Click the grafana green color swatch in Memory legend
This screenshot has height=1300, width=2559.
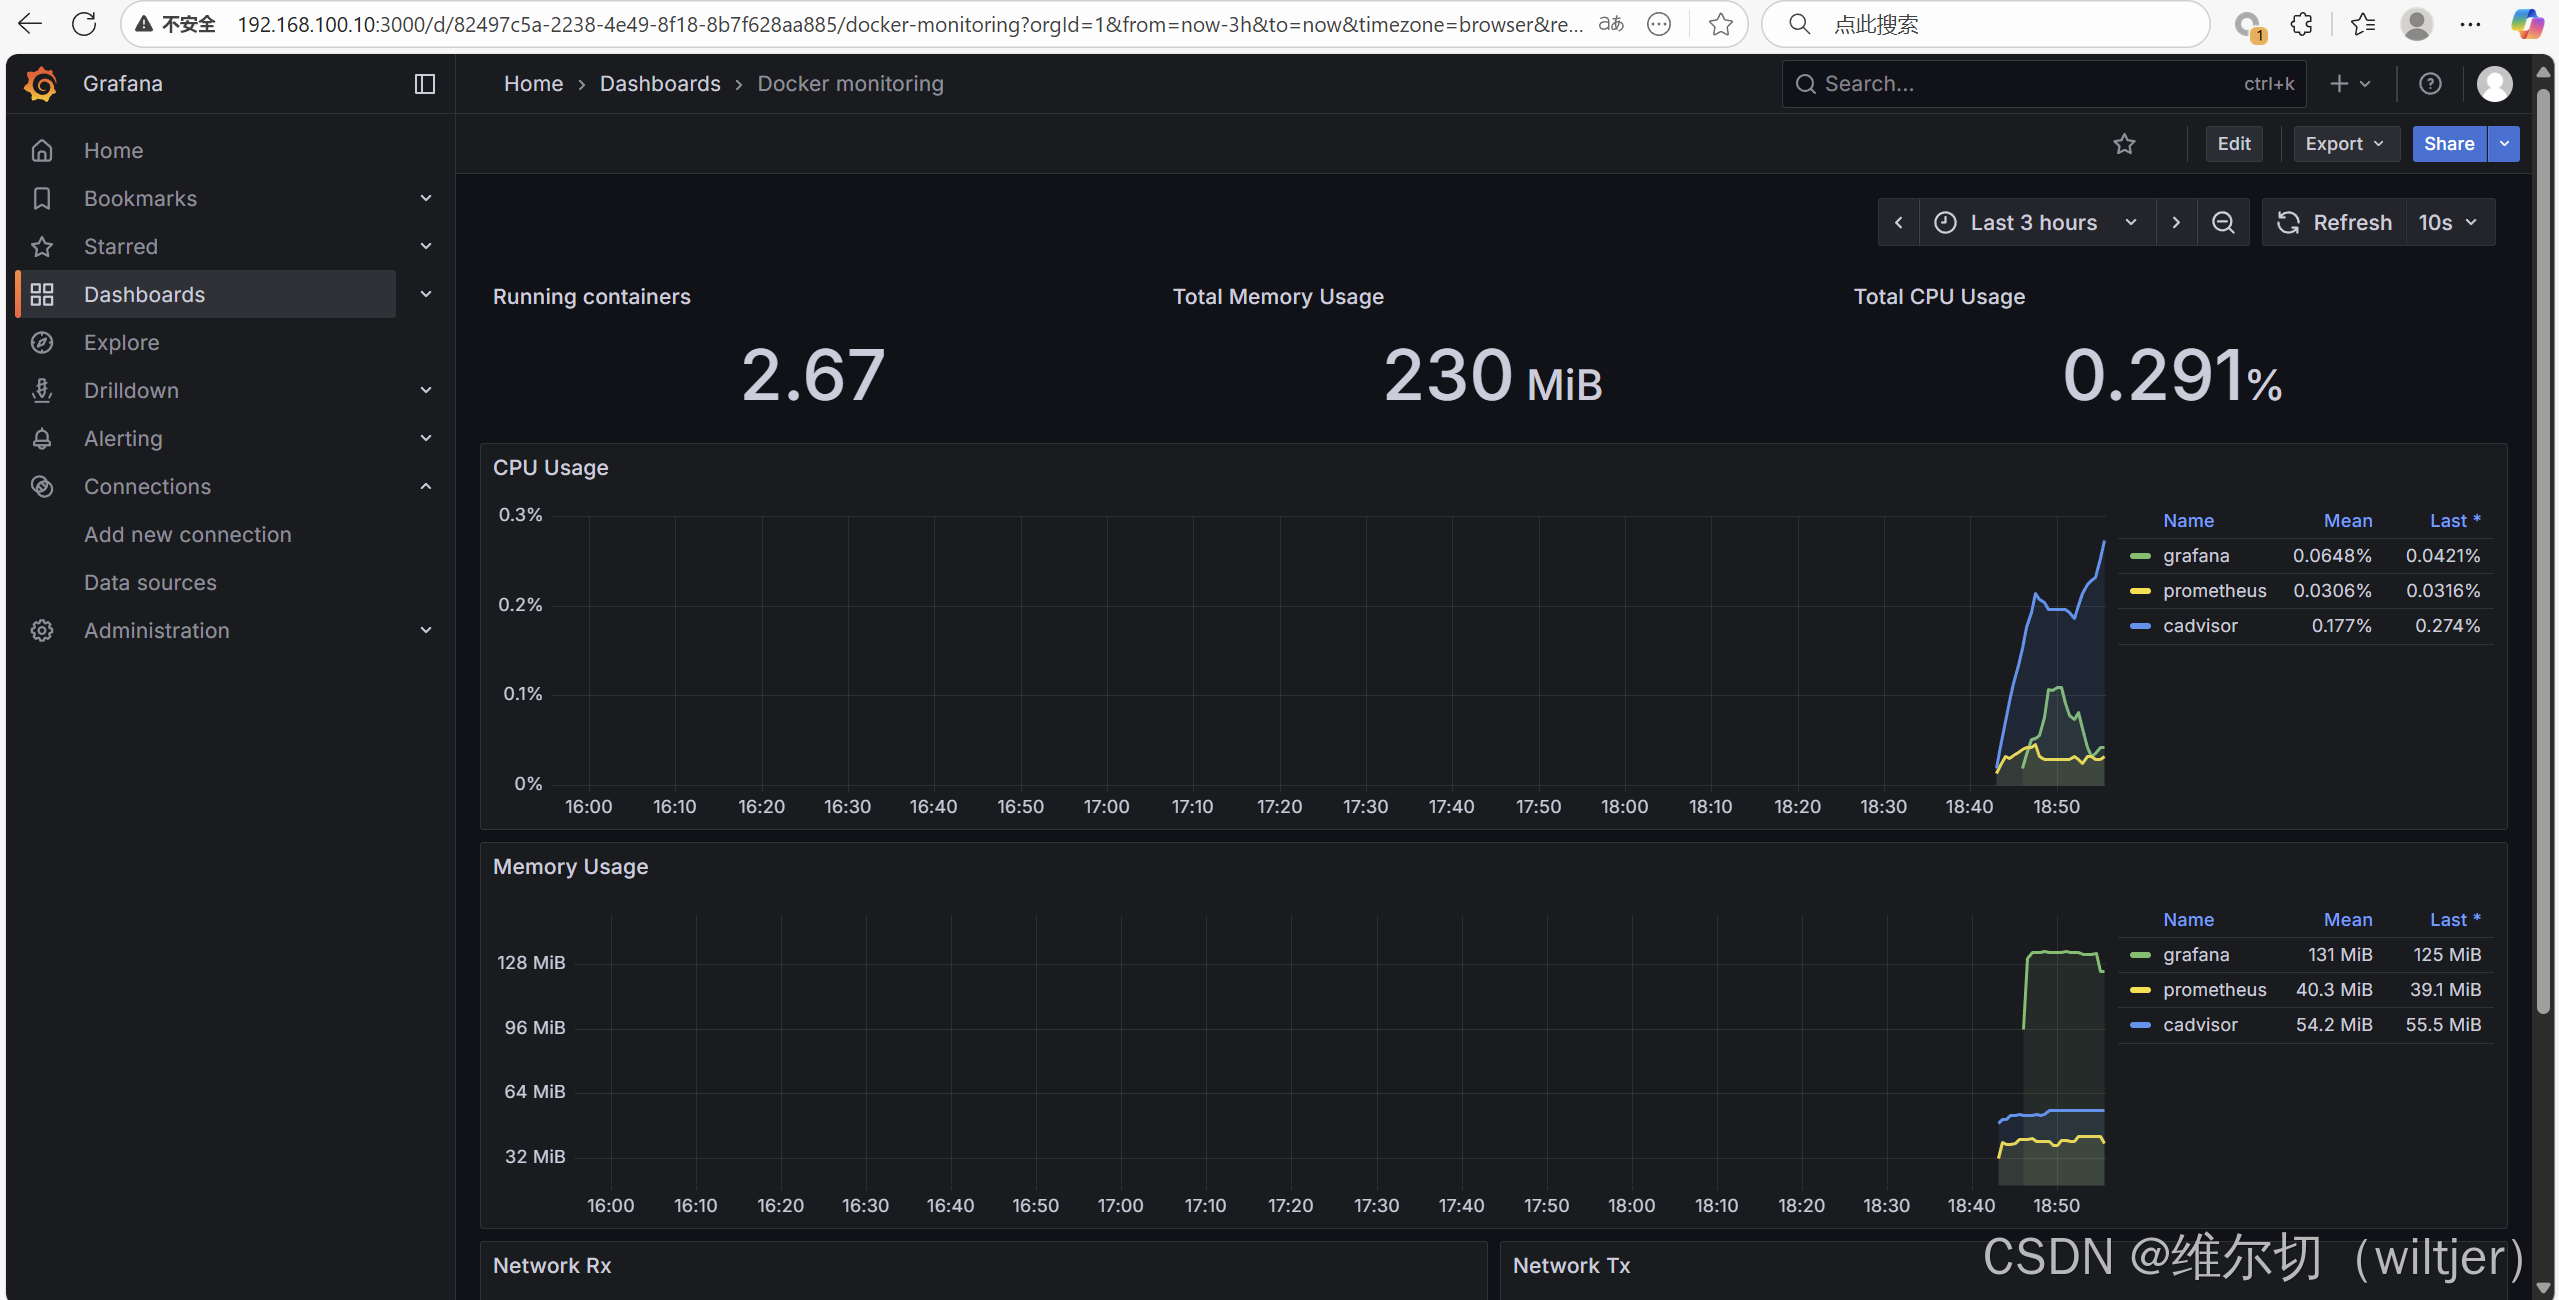point(2140,955)
